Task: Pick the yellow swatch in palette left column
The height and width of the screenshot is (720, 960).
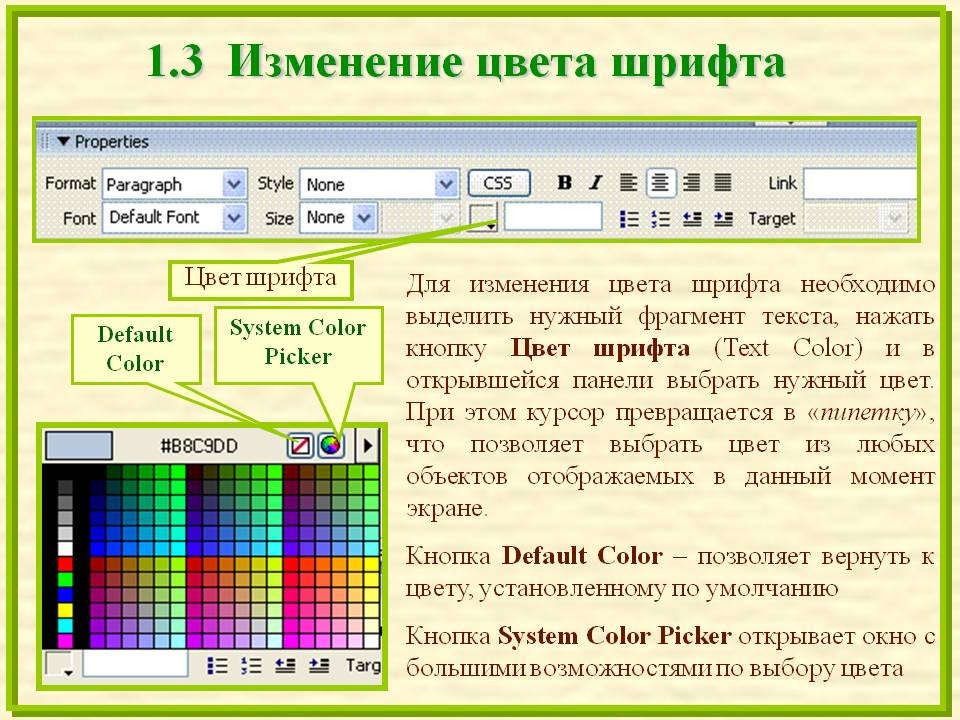Action: pyautogui.click(x=65, y=610)
